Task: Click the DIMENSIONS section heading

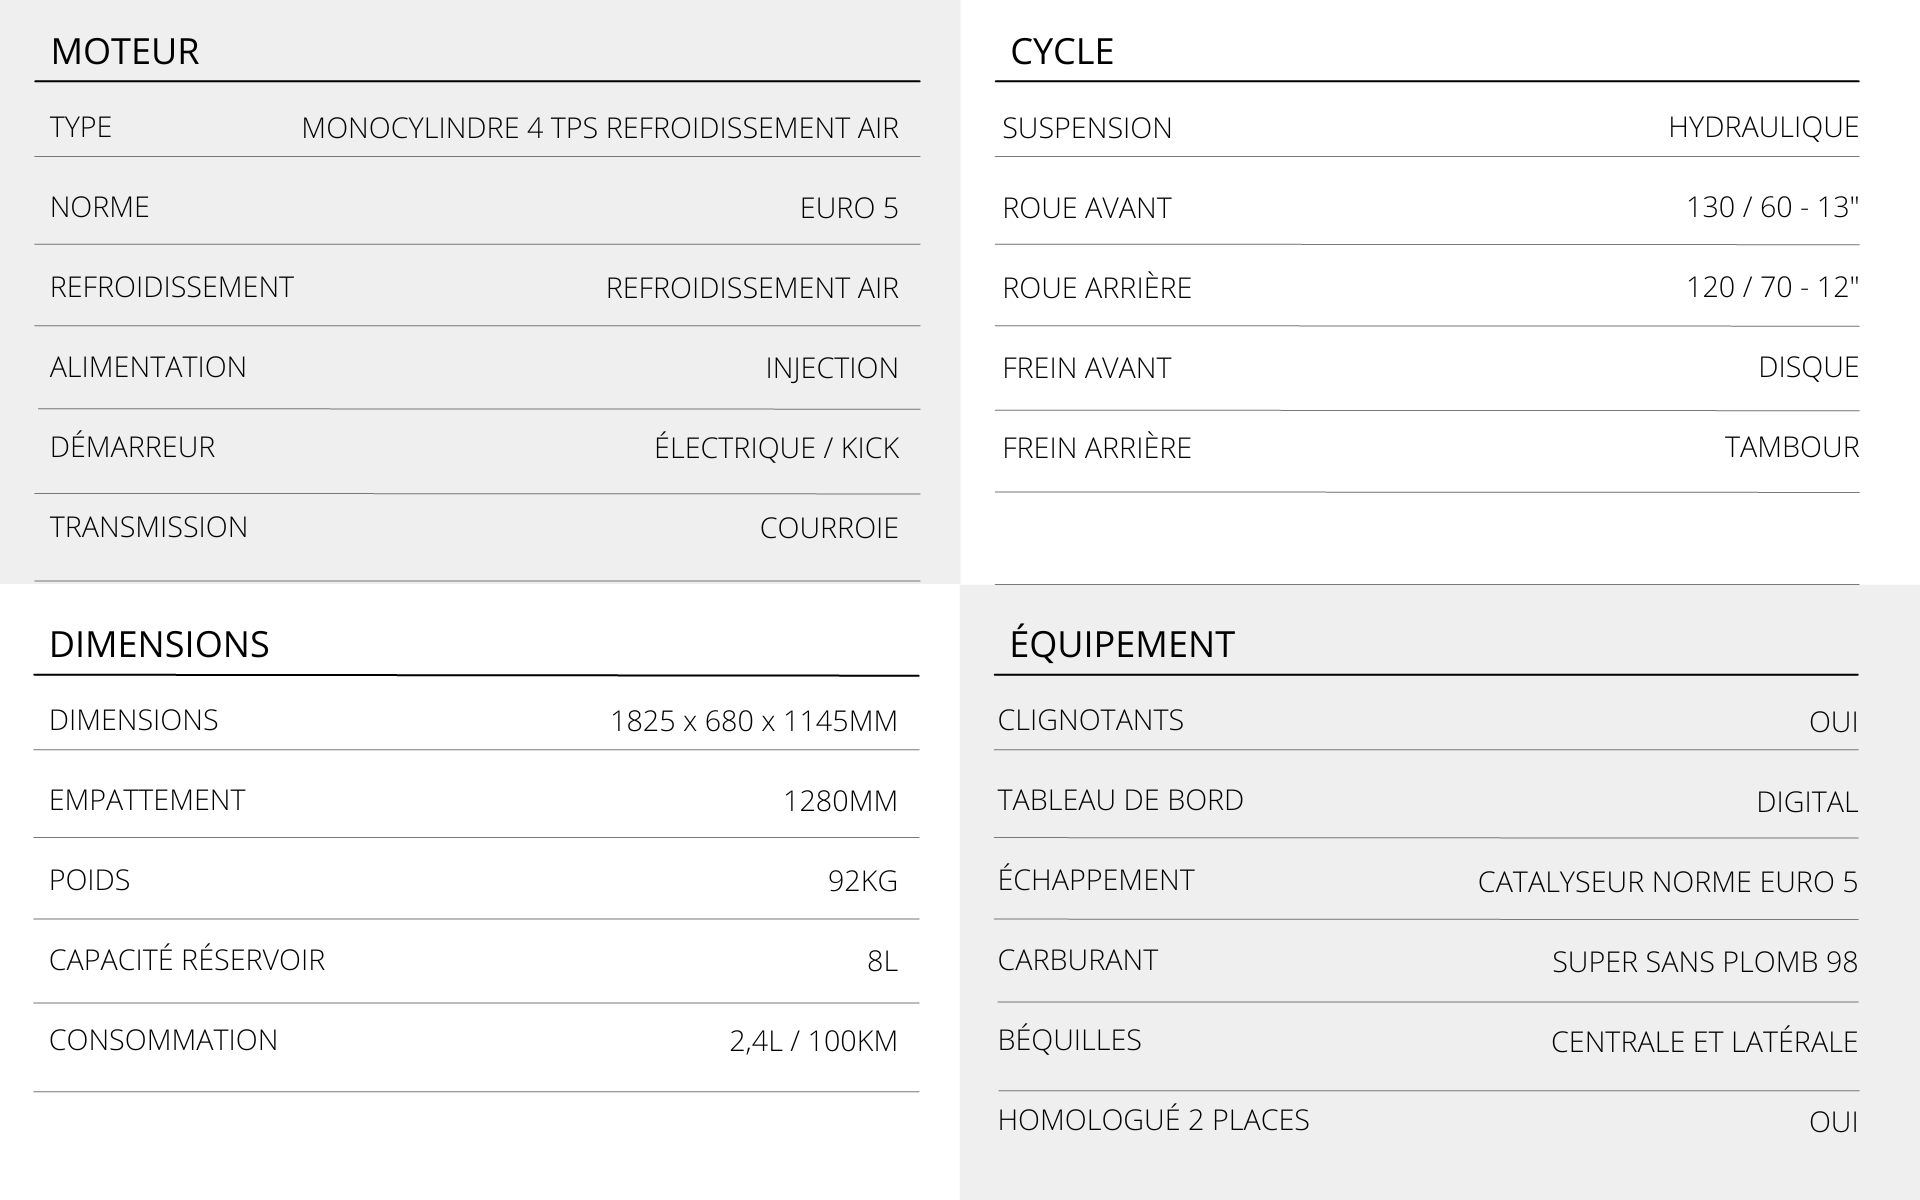Action: pos(159,644)
